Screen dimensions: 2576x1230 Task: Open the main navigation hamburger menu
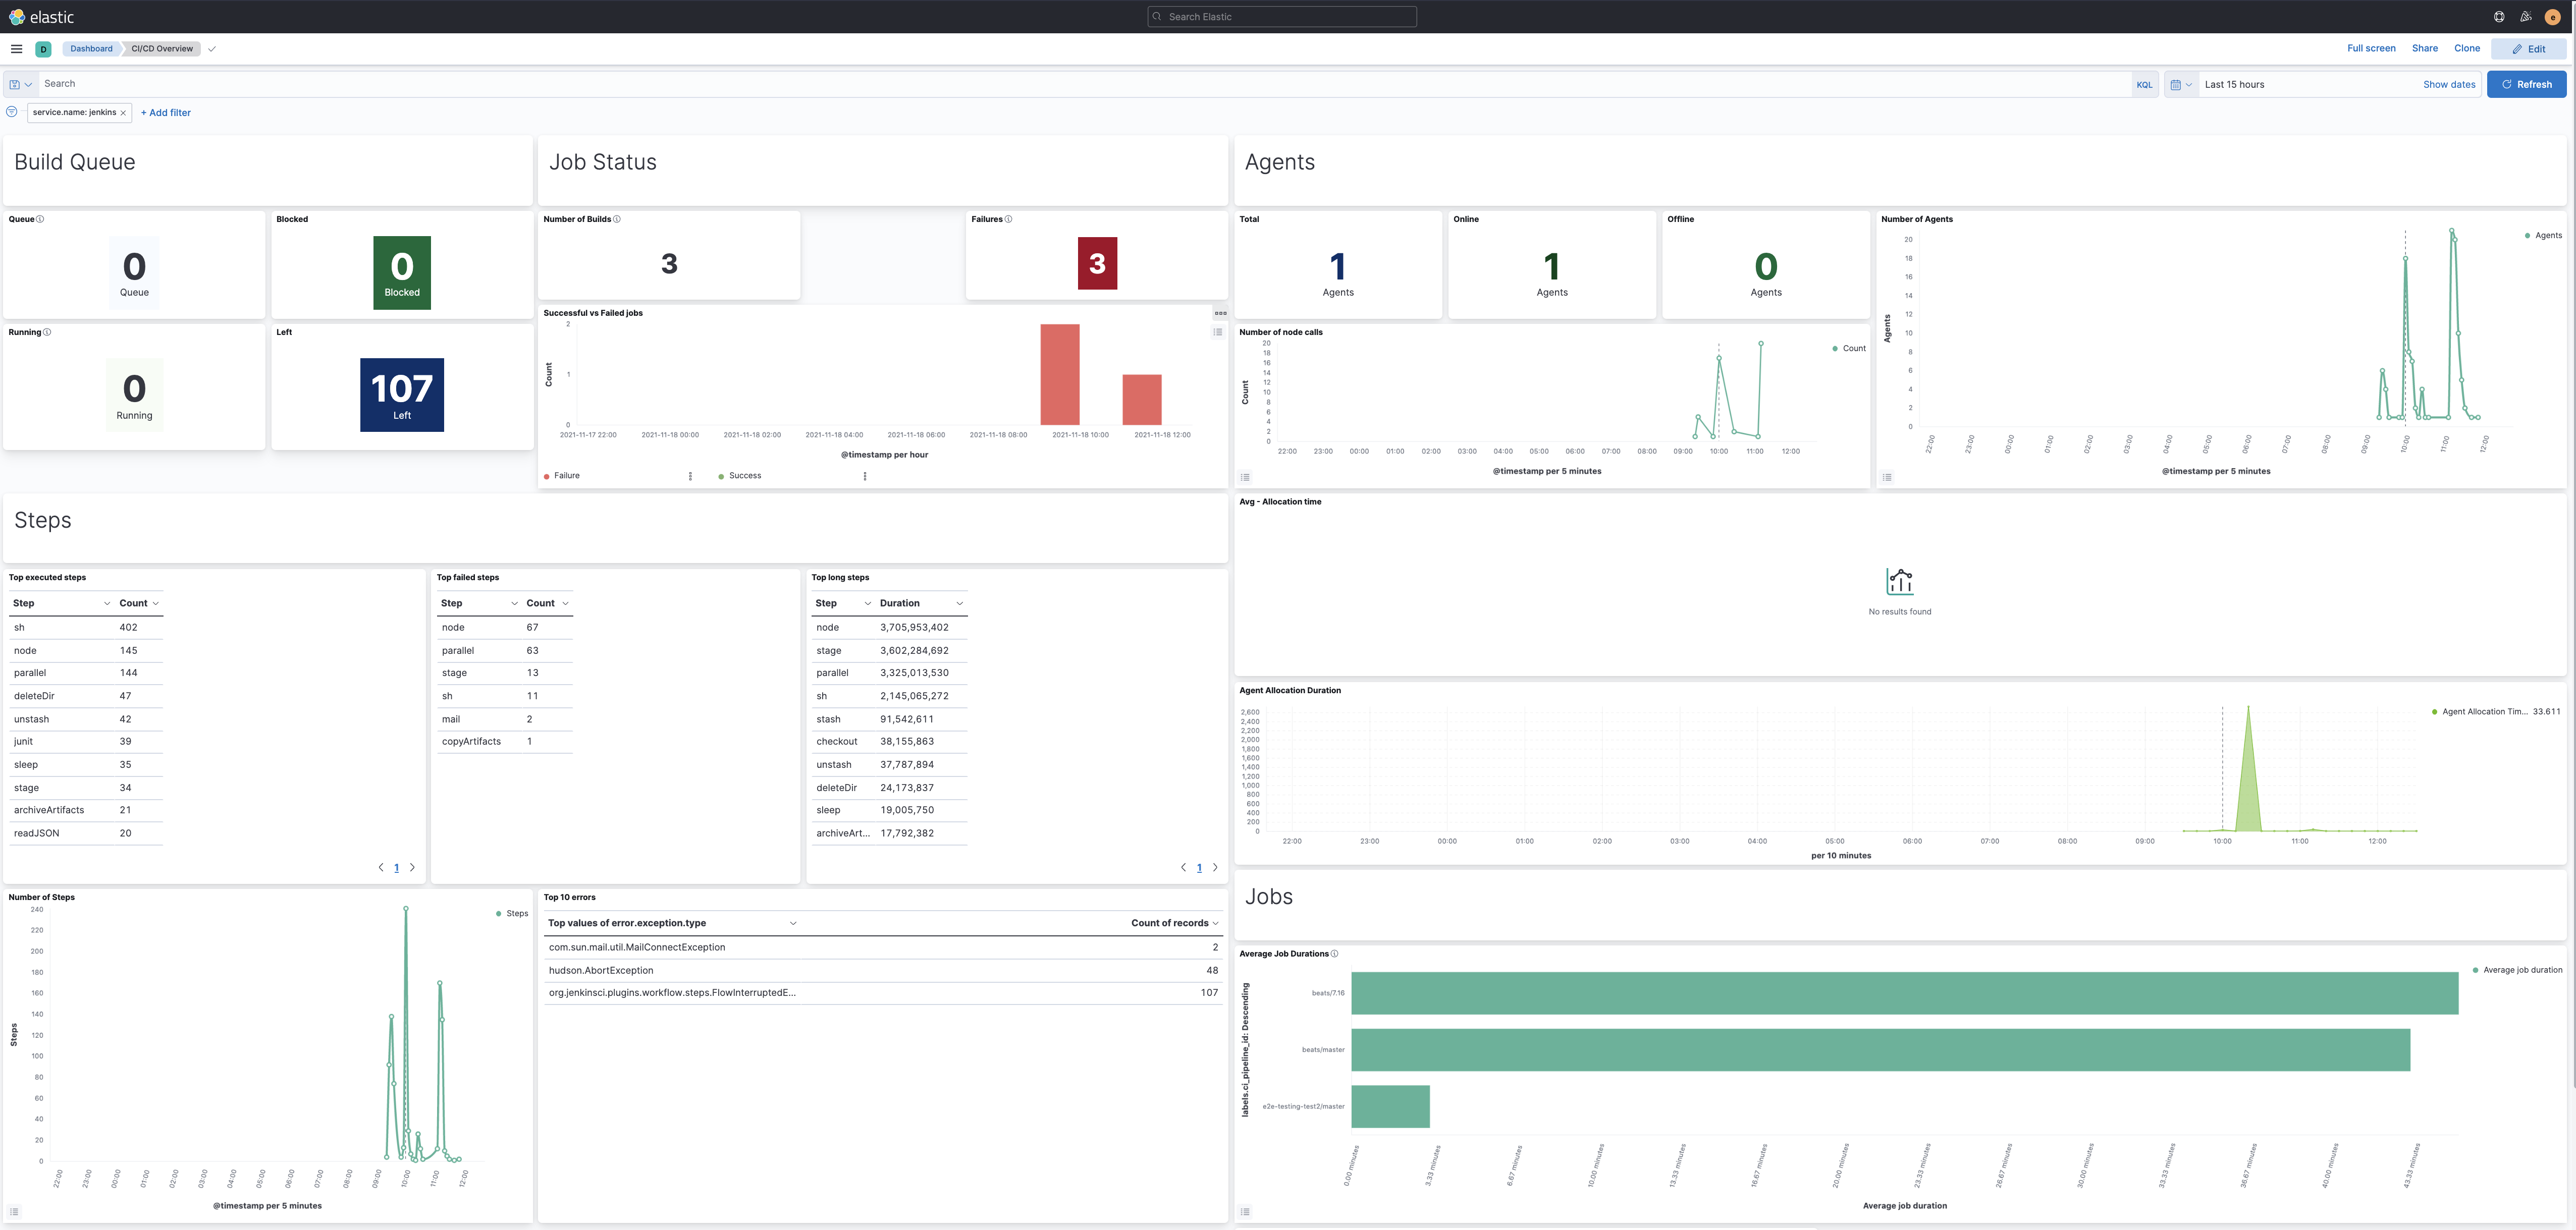tap(16, 48)
